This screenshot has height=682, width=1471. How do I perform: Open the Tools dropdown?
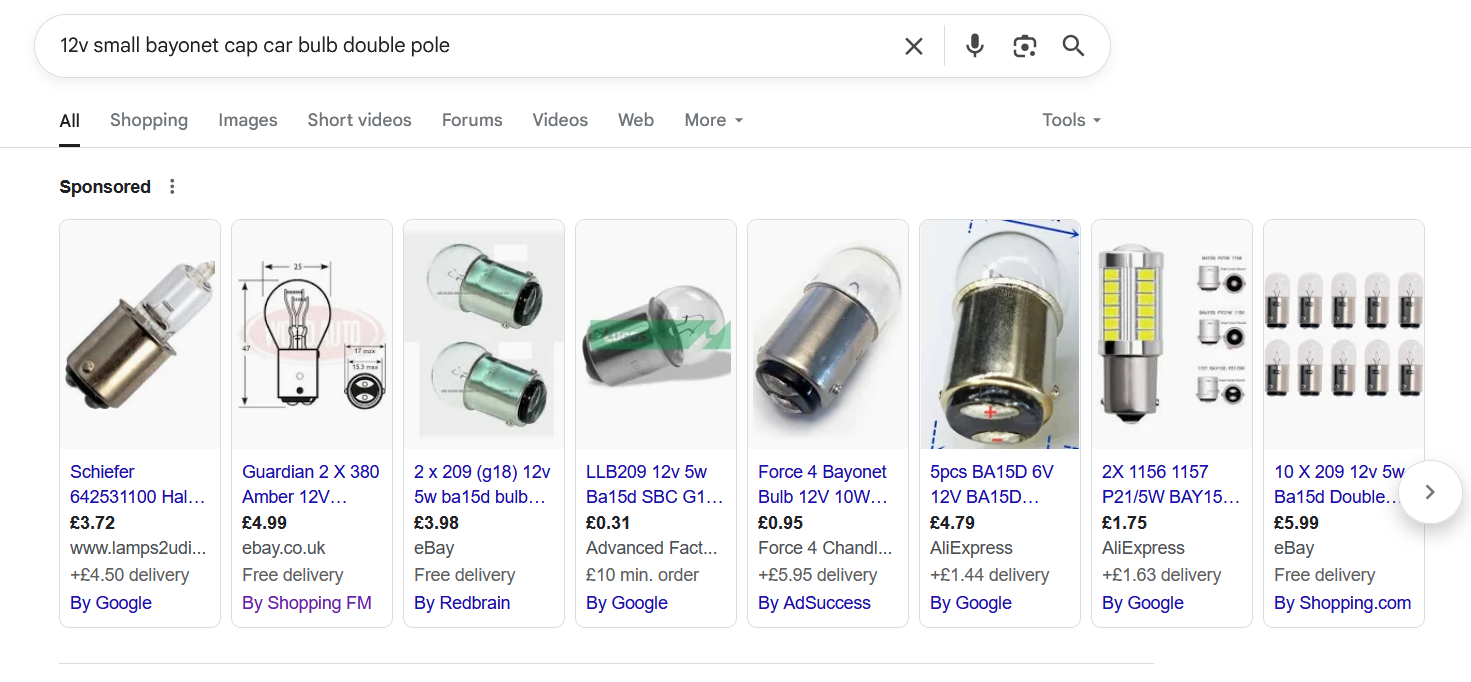(x=1071, y=120)
